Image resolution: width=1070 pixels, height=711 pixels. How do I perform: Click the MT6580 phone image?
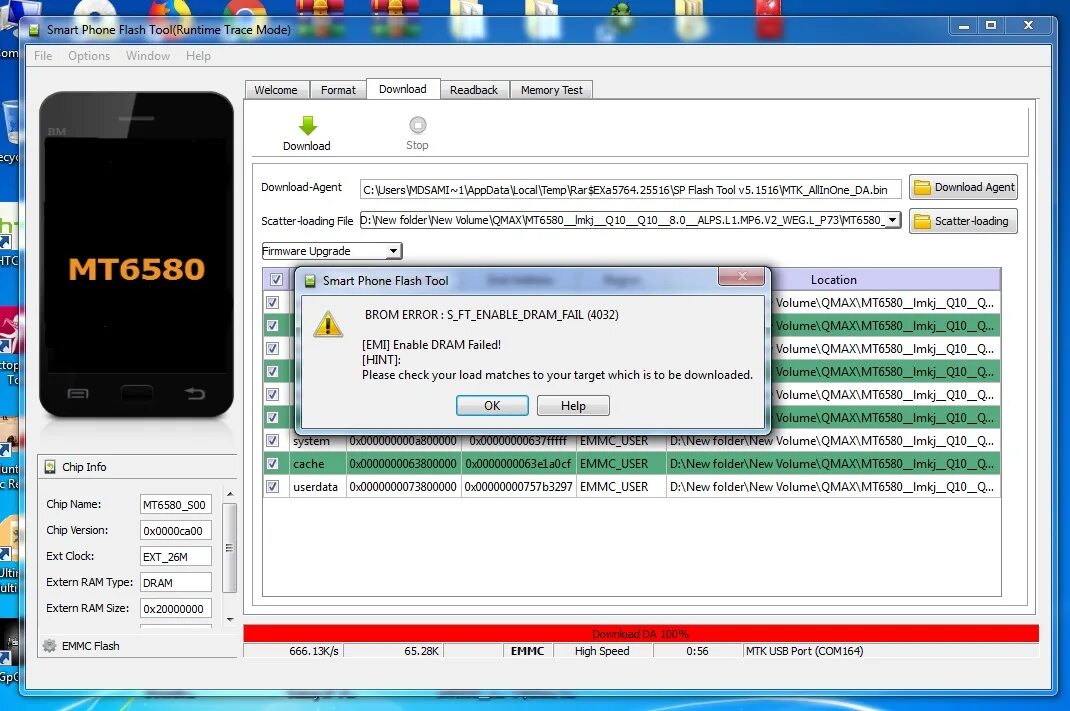pos(136,255)
